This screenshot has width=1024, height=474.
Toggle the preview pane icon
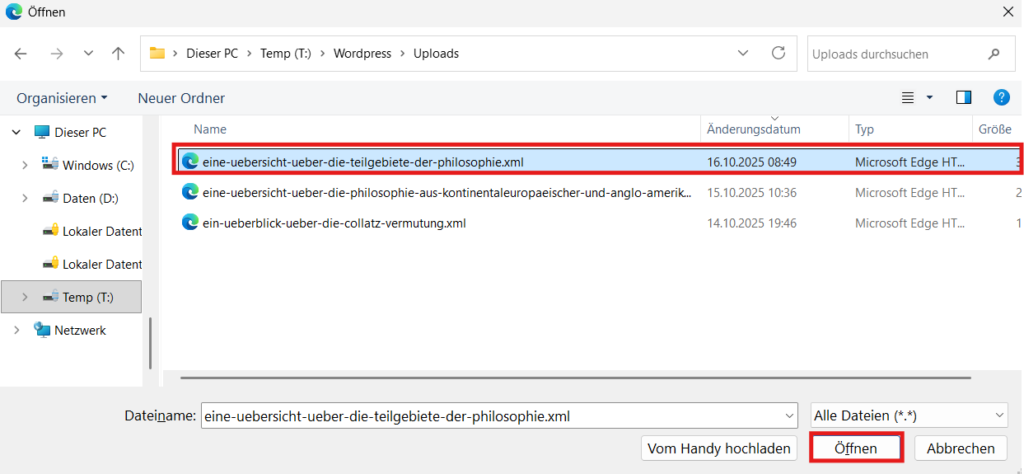(964, 98)
